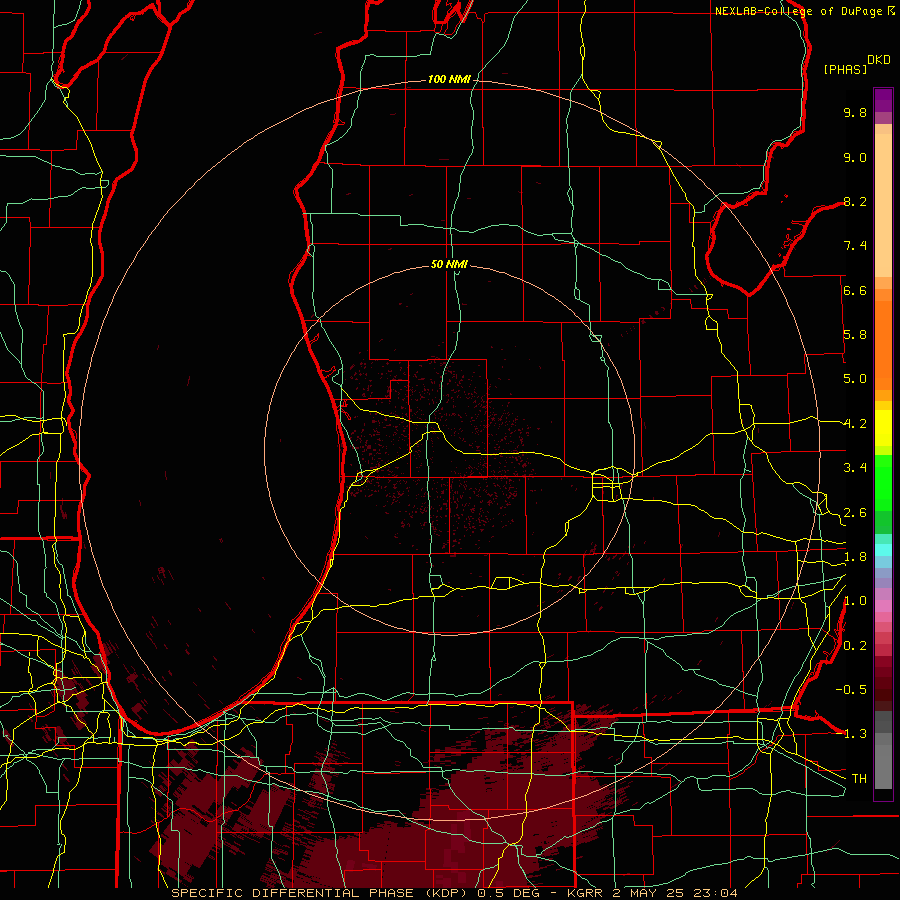
Task: Click the 23:04 timestamp in the caption
Action: (x=717, y=893)
